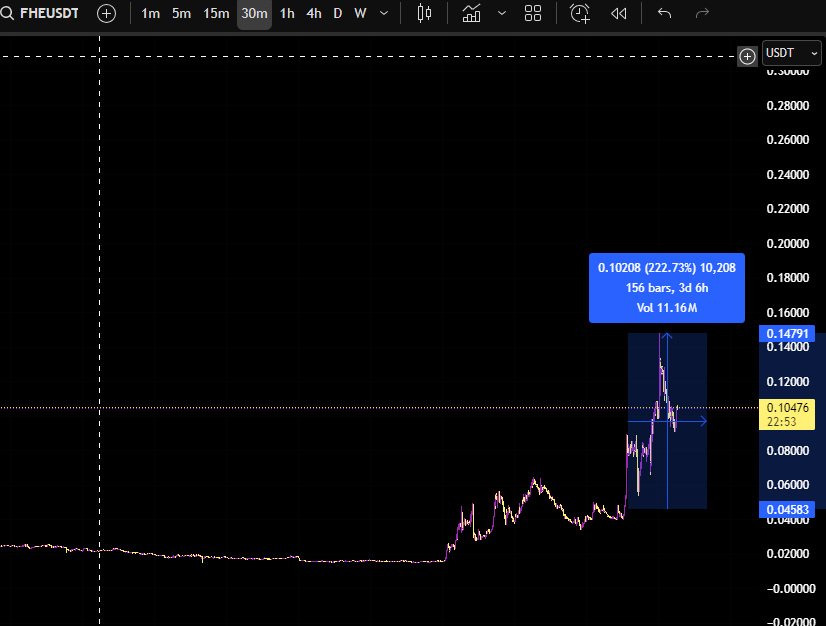Click the 0.08000 price scale value
The height and width of the screenshot is (626, 826).
(x=788, y=451)
